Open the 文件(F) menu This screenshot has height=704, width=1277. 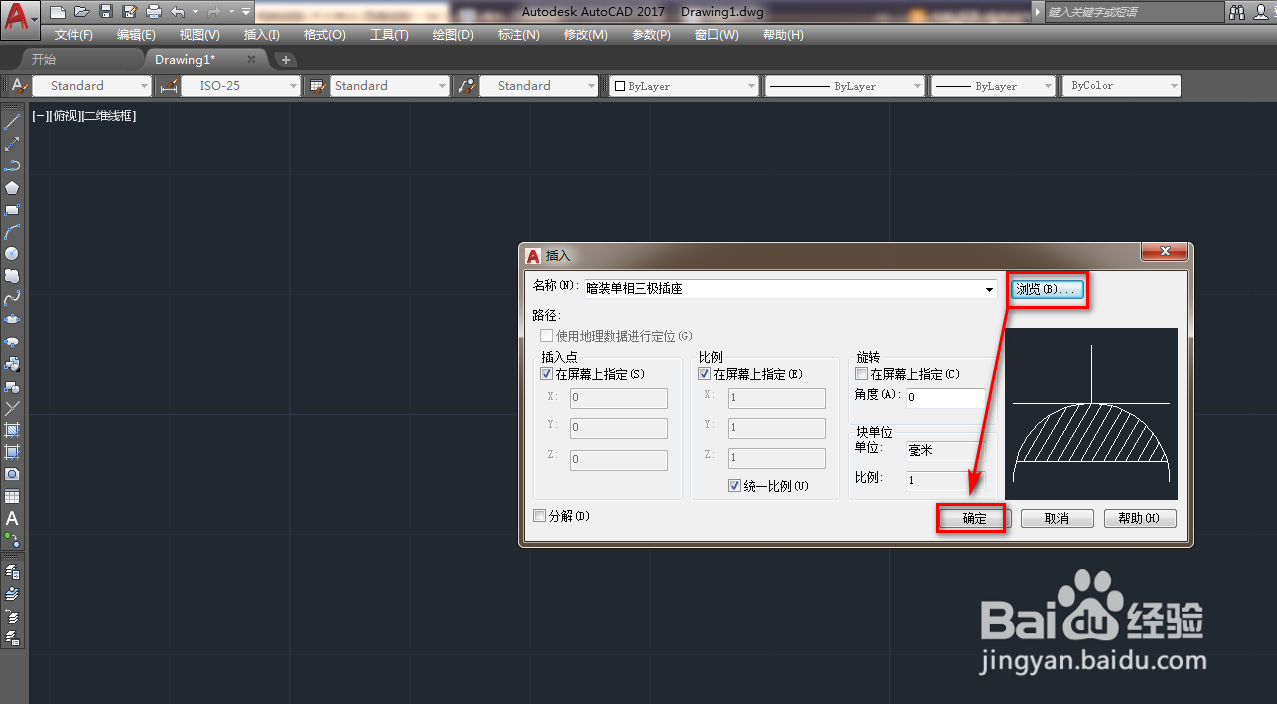coord(73,34)
